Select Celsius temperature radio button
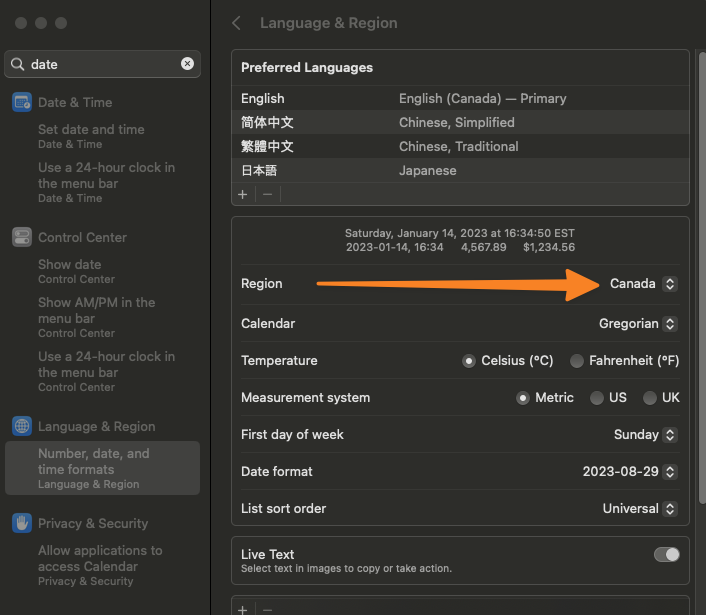The width and height of the screenshot is (706, 615). tap(469, 361)
